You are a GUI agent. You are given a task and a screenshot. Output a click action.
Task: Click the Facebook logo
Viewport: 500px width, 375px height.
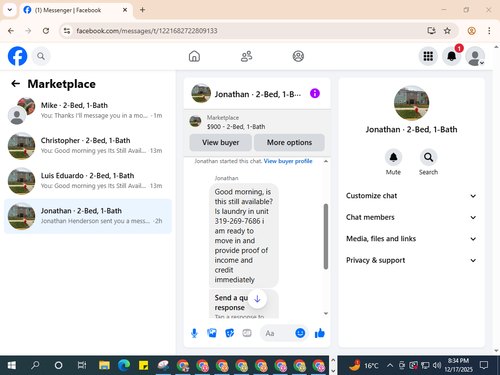(x=17, y=56)
